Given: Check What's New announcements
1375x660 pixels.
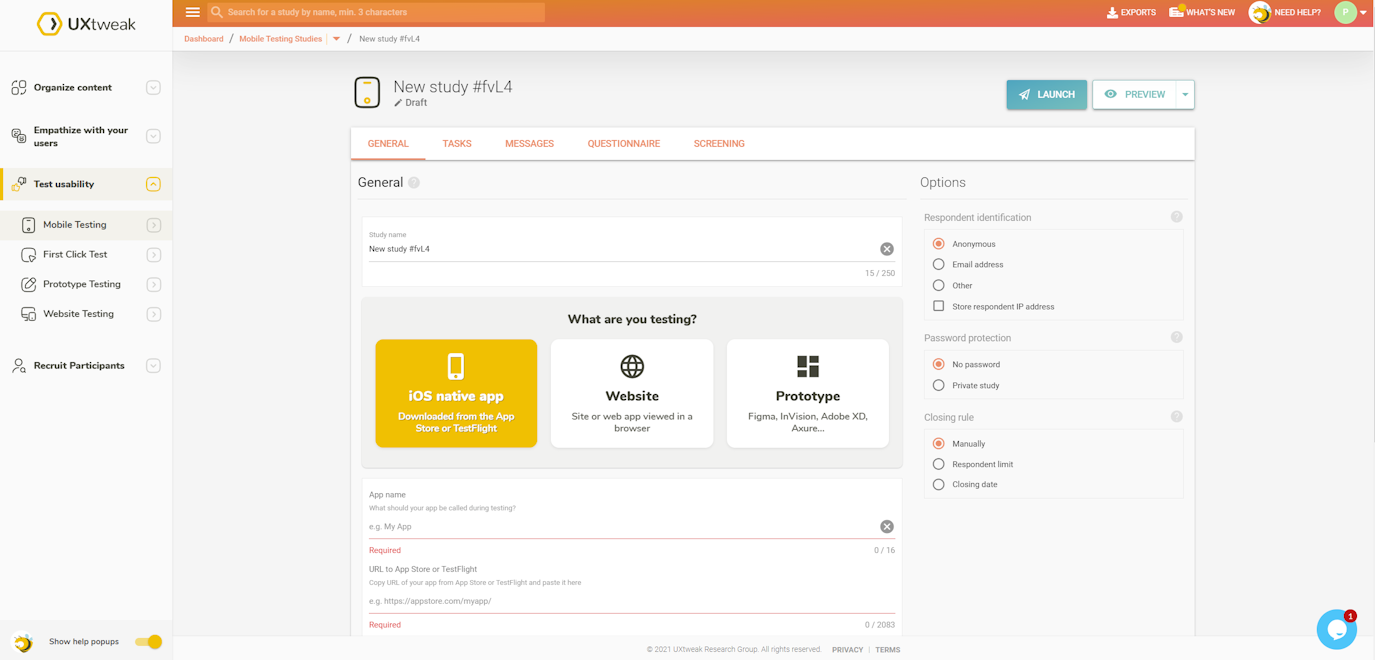Looking at the screenshot, I should 1202,12.
